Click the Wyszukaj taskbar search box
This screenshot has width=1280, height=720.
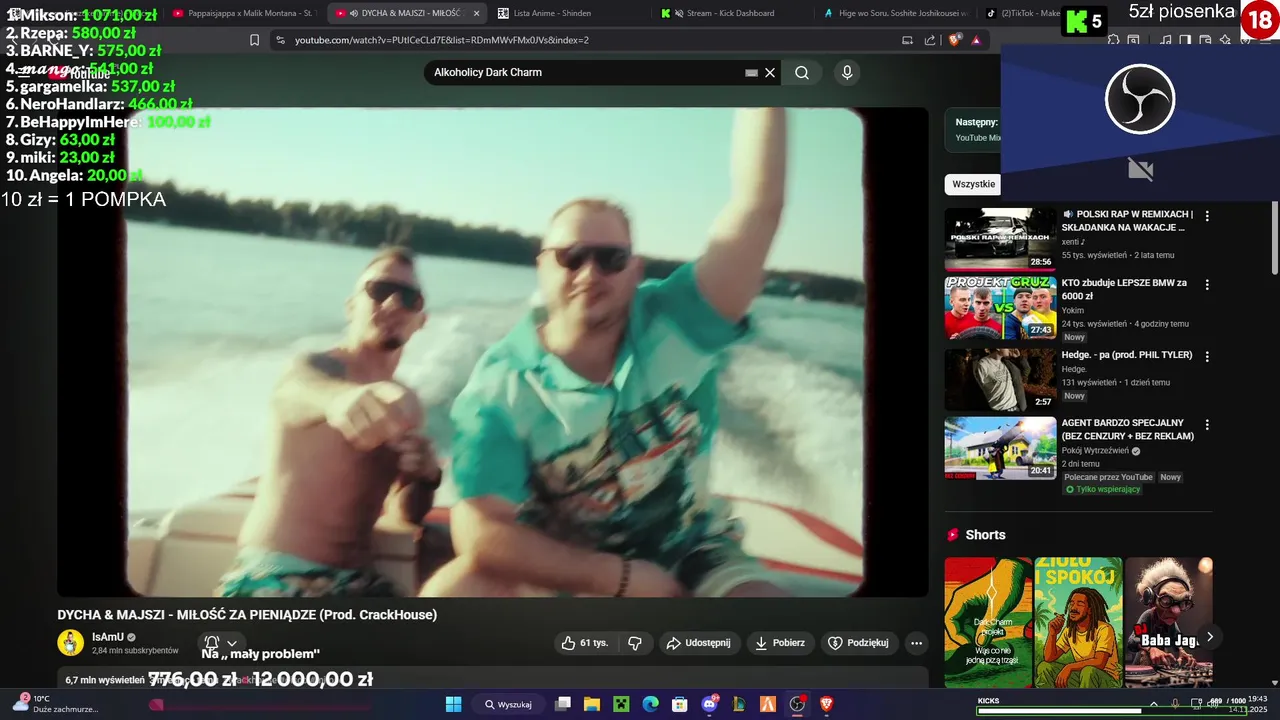click(x=509, y=704)
